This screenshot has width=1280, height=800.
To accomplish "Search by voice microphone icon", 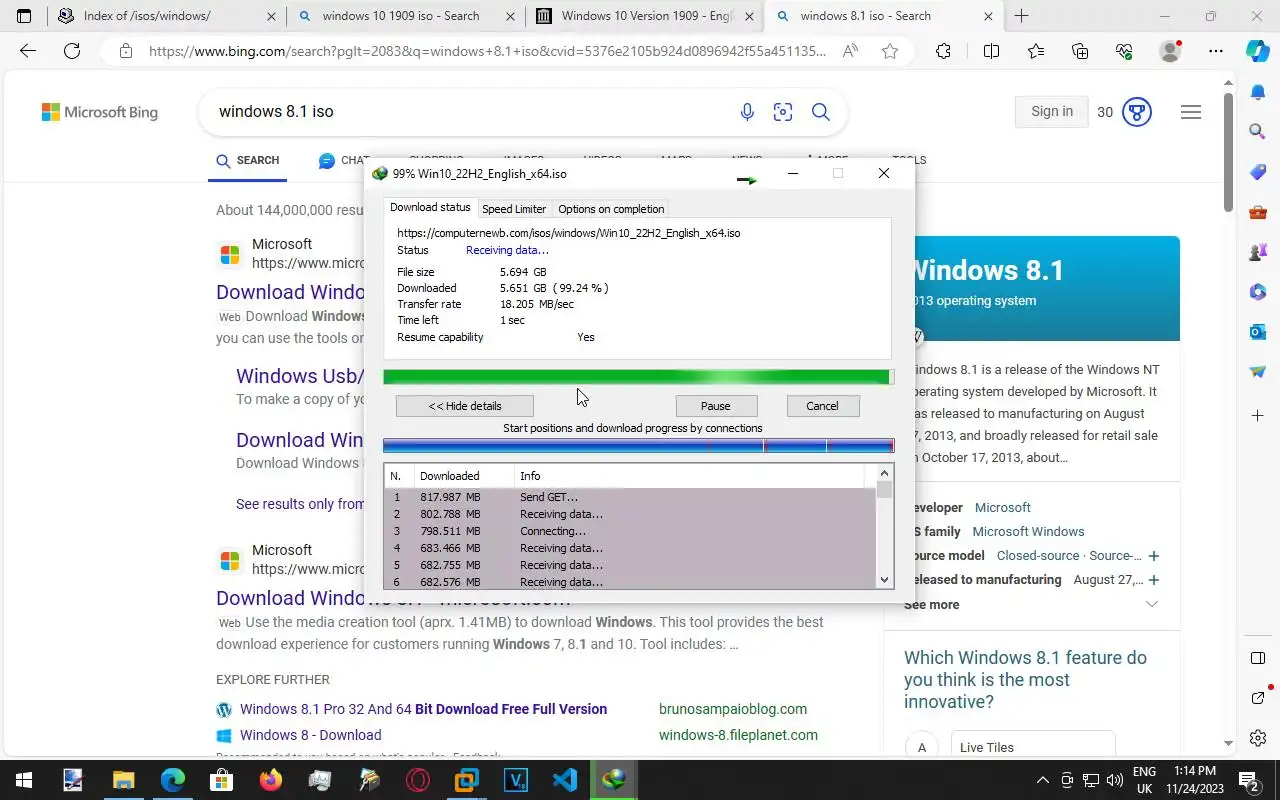I will pos(747,112).
